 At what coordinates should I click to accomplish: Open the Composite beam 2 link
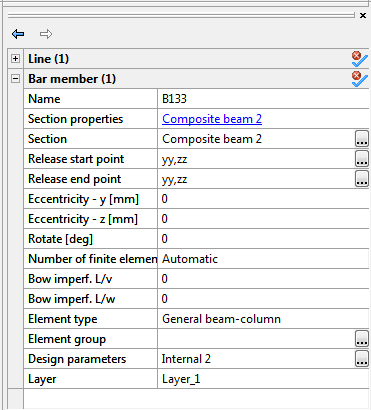(212, 119)
